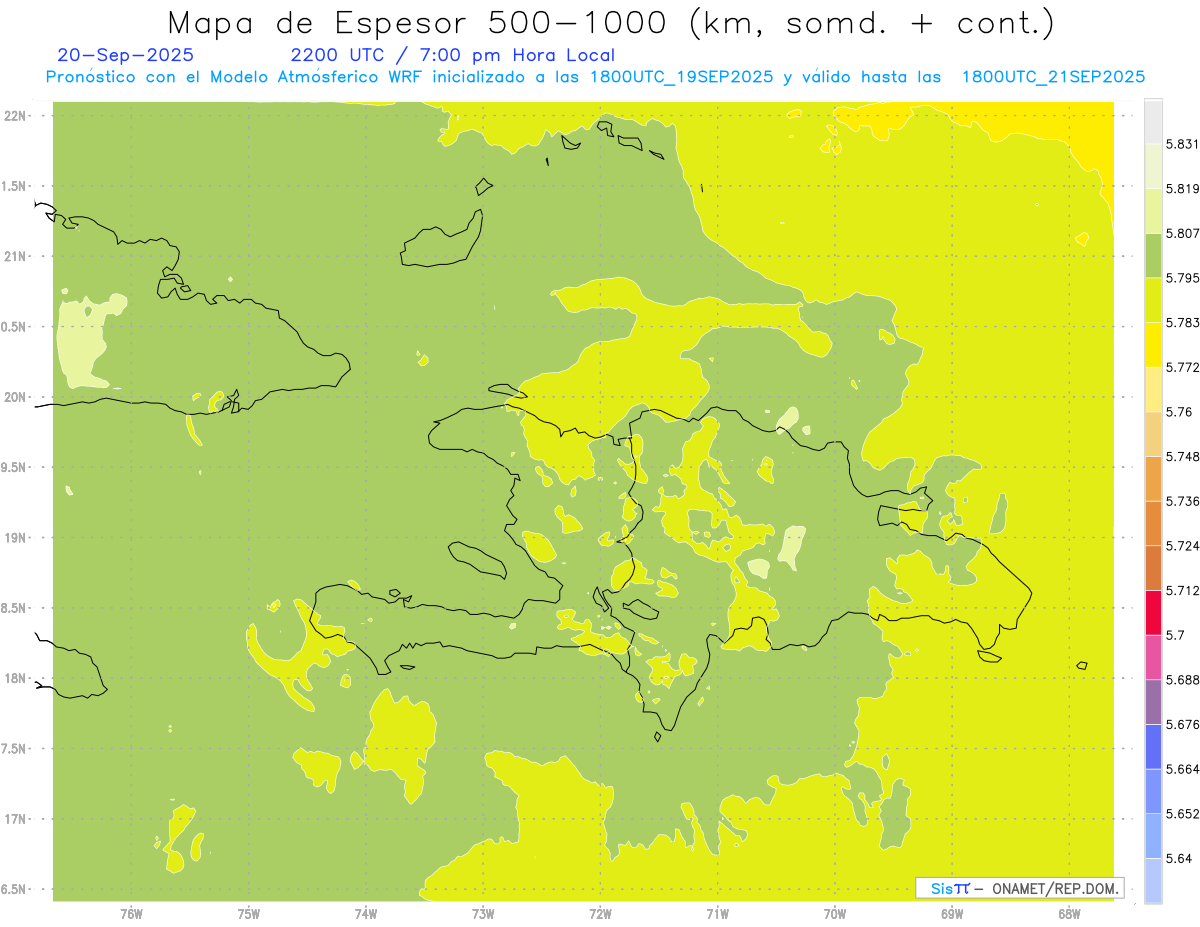This screenshot has width=1200, height=927.
Task: Click the "5.807" colorbar value
Action: pos(1182,233)
